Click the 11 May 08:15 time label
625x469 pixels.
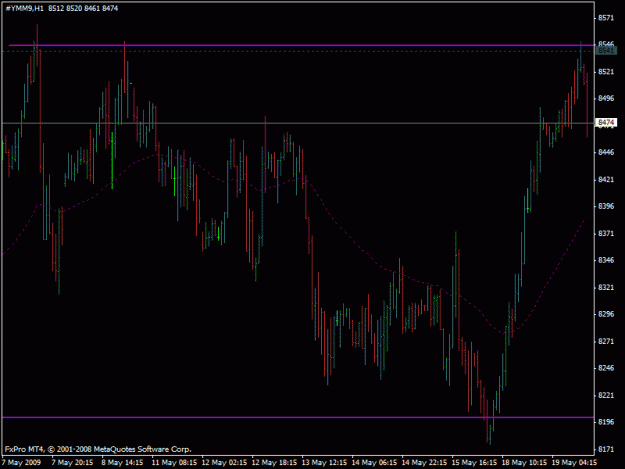[x=174, y=462]
